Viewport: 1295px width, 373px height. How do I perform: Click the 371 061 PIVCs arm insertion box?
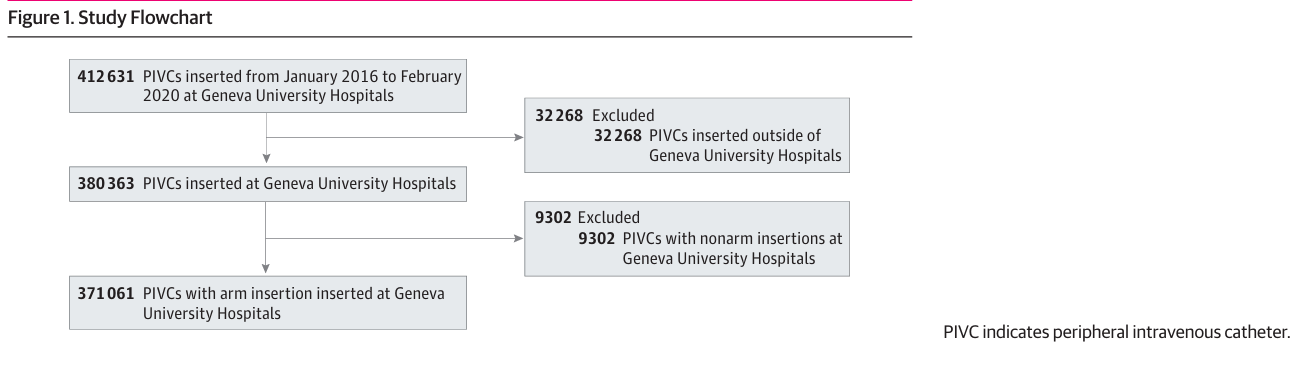pyautogui.click(x=268, y=305)
